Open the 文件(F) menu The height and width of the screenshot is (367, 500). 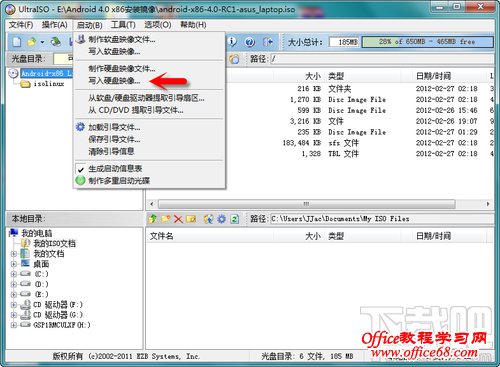tap(21, 25)
